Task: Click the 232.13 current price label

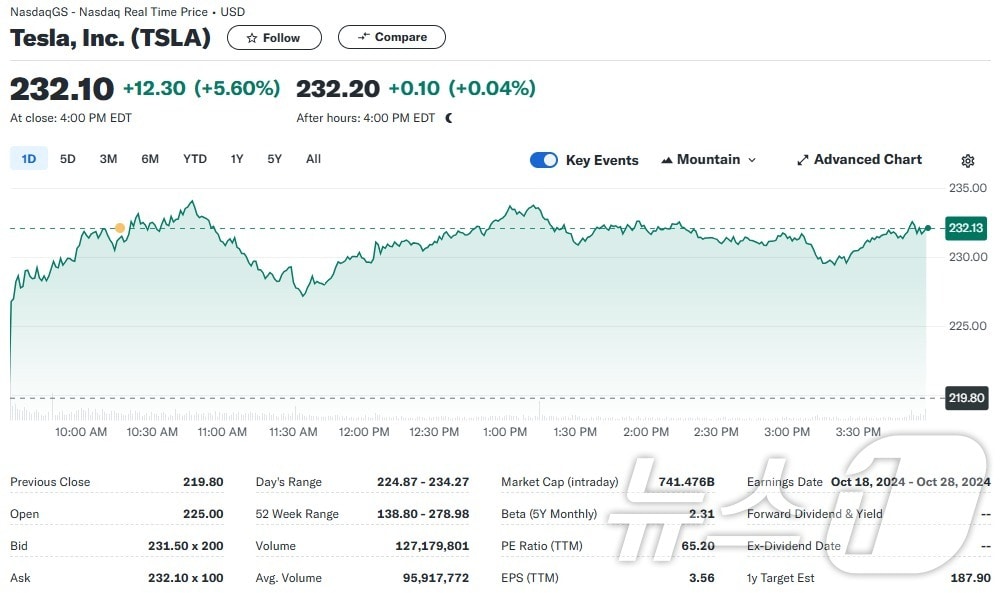Action: [966, 228]
